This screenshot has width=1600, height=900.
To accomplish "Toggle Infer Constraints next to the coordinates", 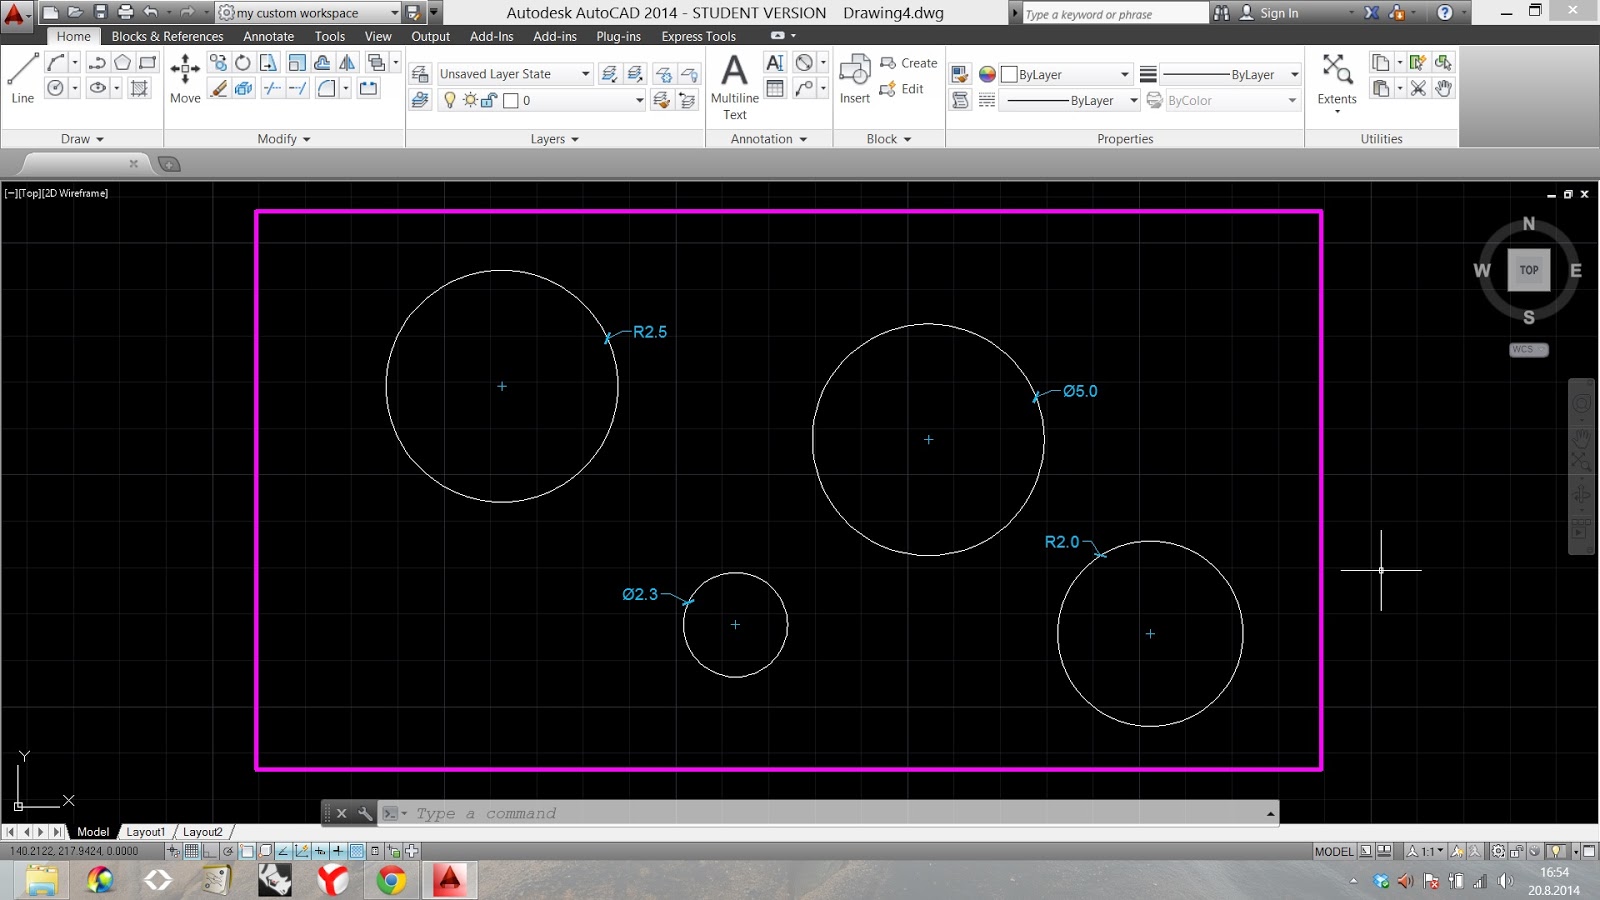I will coord(174,851).
